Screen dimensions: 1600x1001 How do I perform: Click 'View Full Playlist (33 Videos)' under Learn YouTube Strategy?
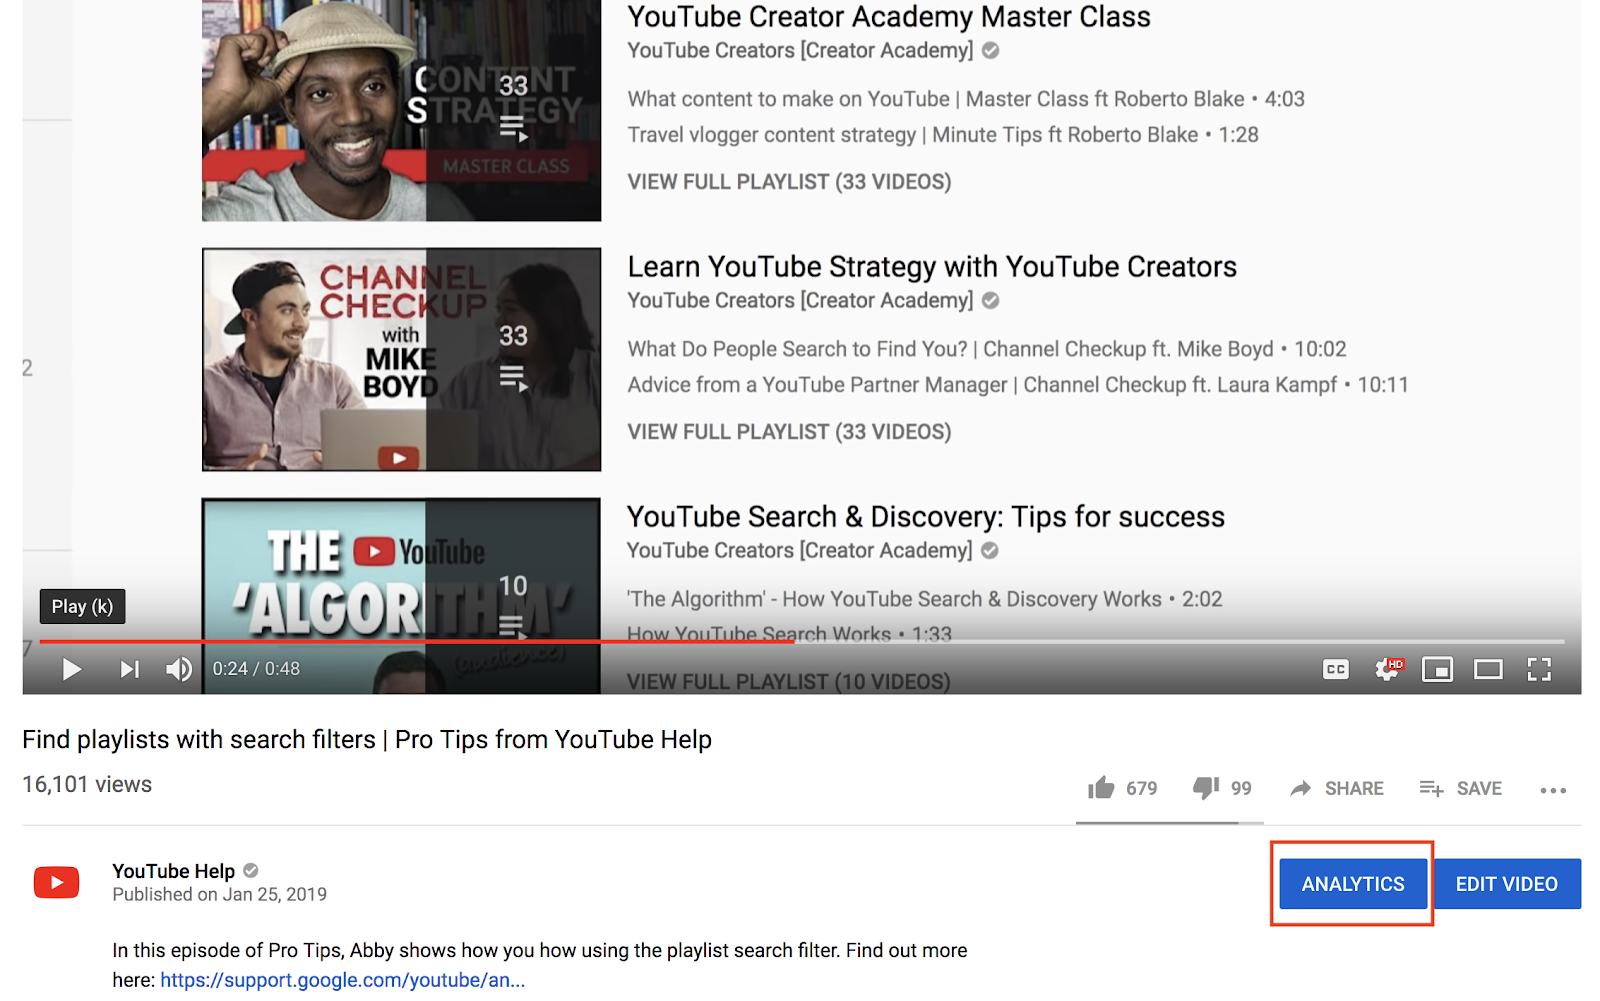pos(789,432)
